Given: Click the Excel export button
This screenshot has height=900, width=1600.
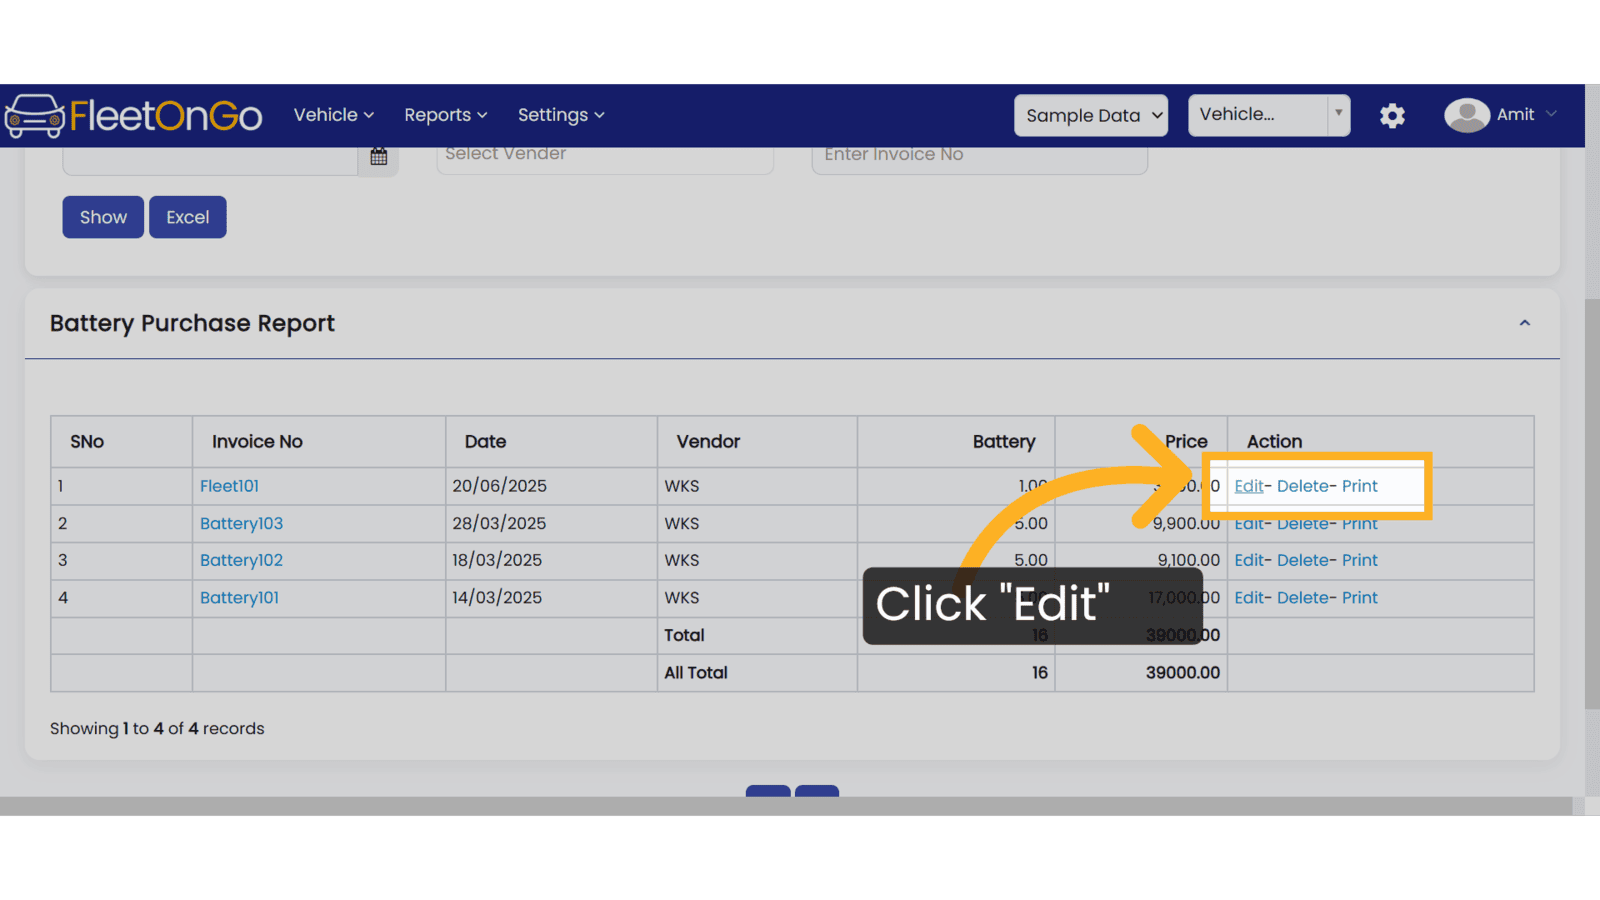Looking at the screenshot, I should 188,217.
